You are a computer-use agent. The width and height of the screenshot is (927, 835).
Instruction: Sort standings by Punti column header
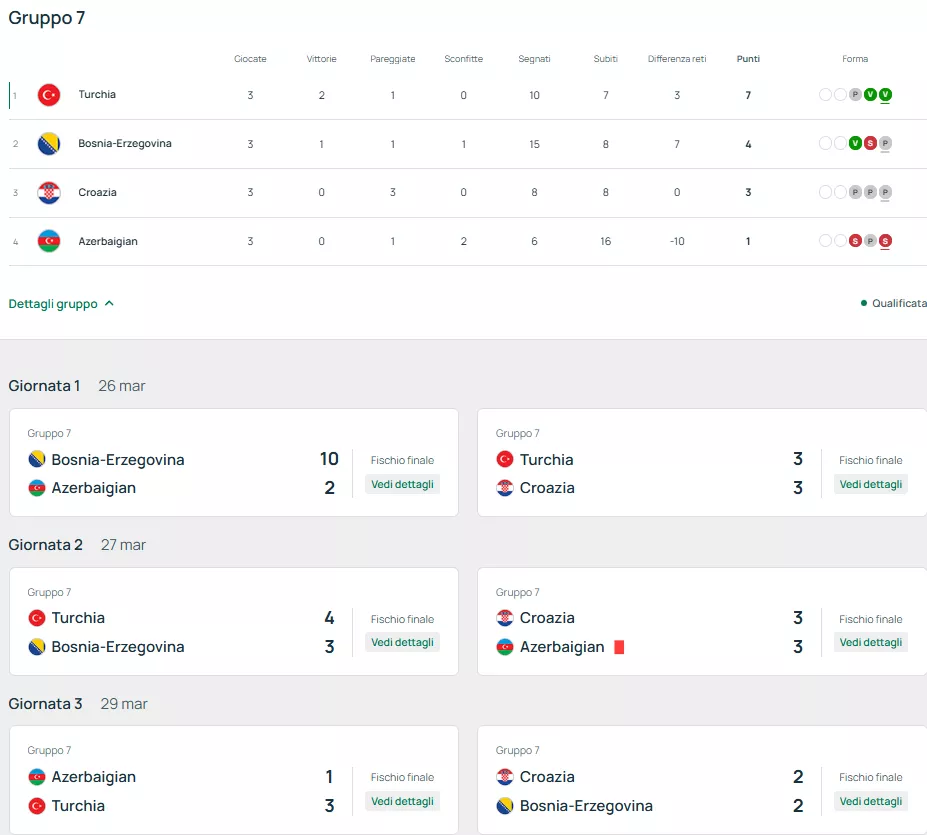click(x=748, y=59)
